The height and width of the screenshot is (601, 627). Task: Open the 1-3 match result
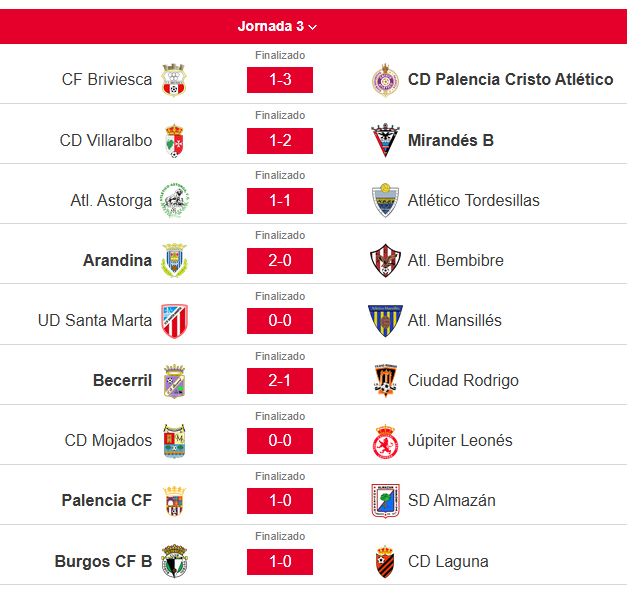click(x=280, y=80)
